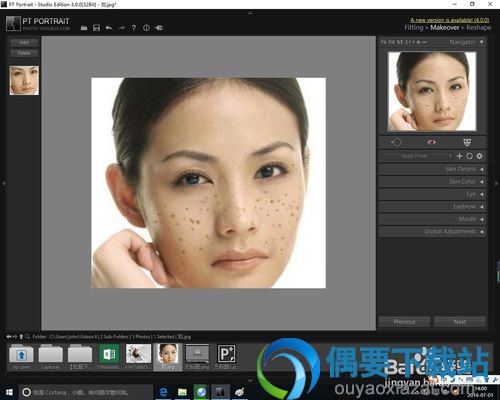This screenshot has width=500, height=400.
Task: Zoom in with the Navigator plus icon
Action: click(418, 42)
